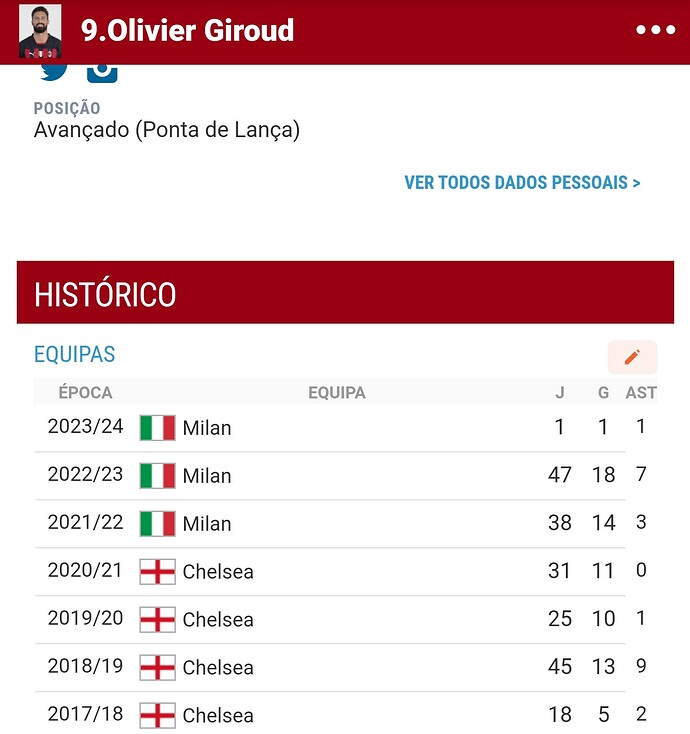690x734 pixels.
Task: Tap the Twitter bird icon
Action: (x=53, y=73)
